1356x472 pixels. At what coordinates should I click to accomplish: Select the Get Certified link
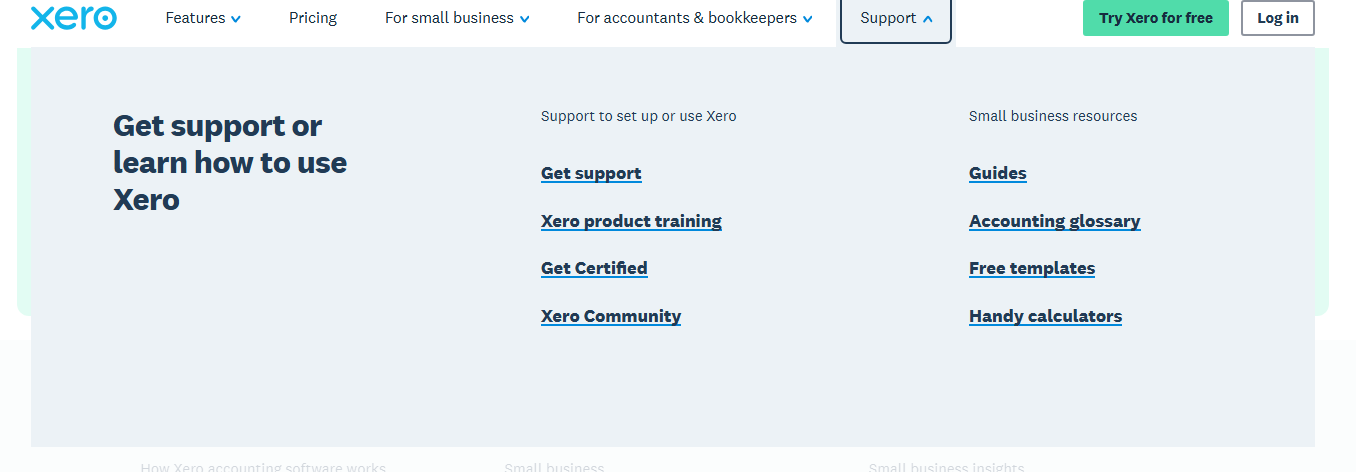[x=594, y=268]
